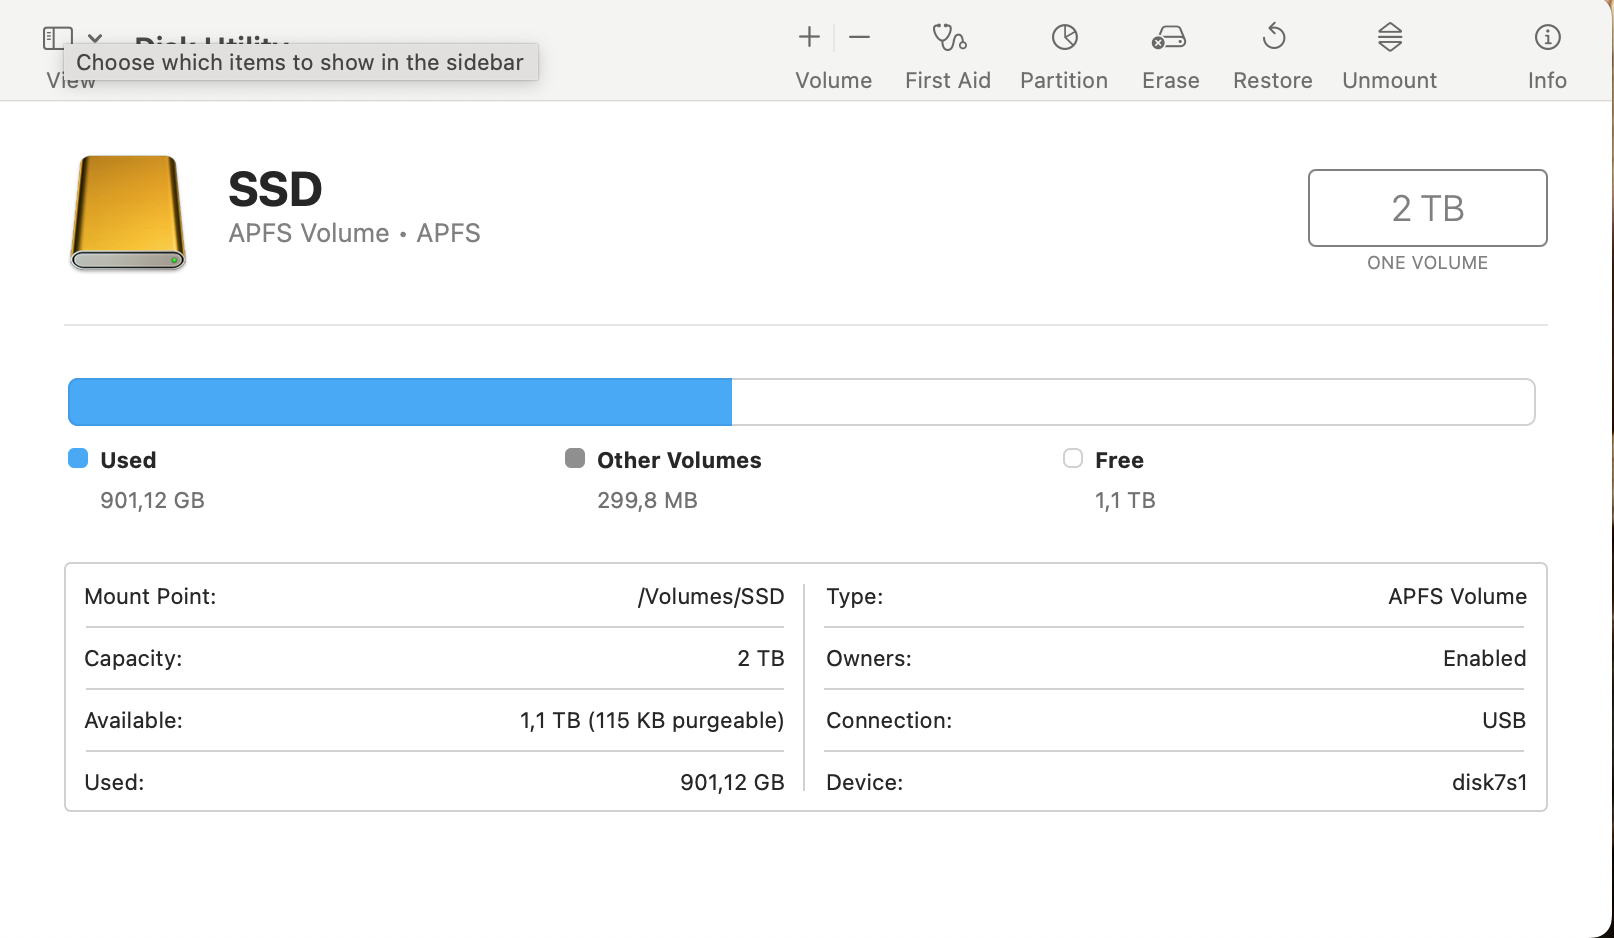
Task: Click the blue used space bar
Action: 400,402
